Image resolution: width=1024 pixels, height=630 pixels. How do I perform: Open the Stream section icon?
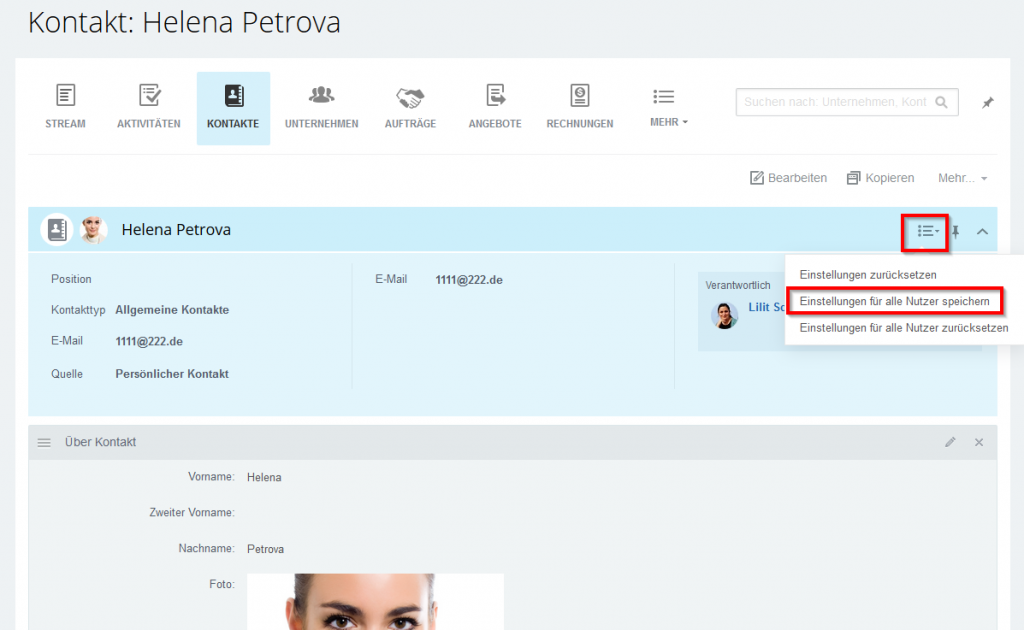coord(65,95)
